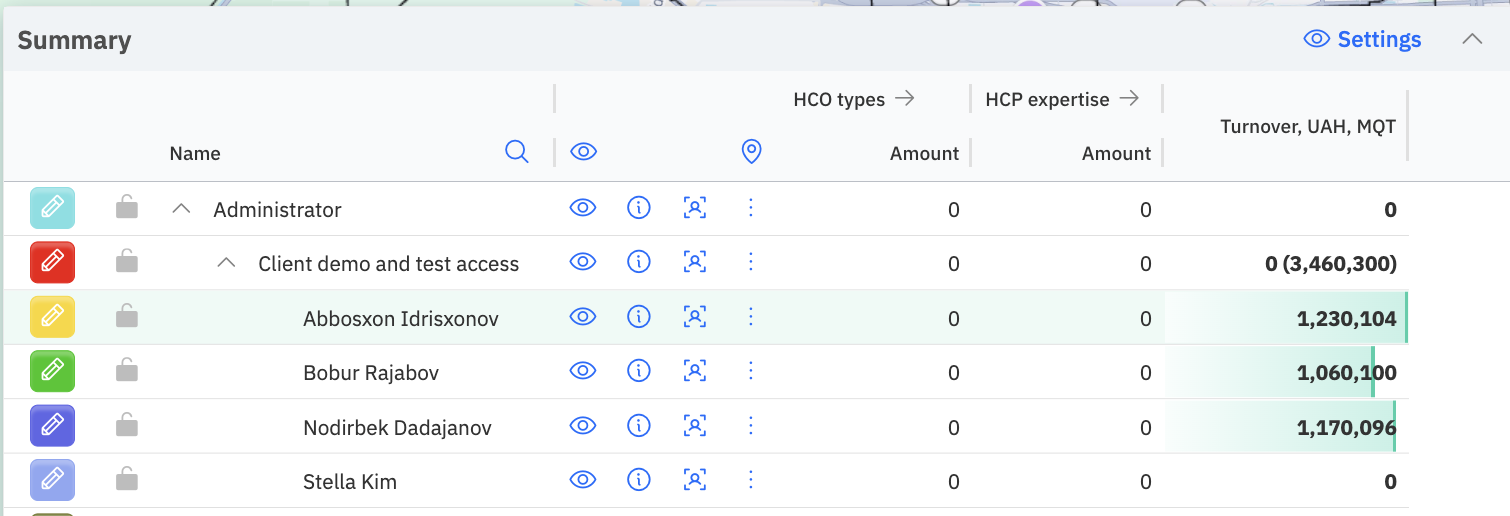Click the Name column header
Viewport: 1510px width, 516px height.
[x=195, y=153]
